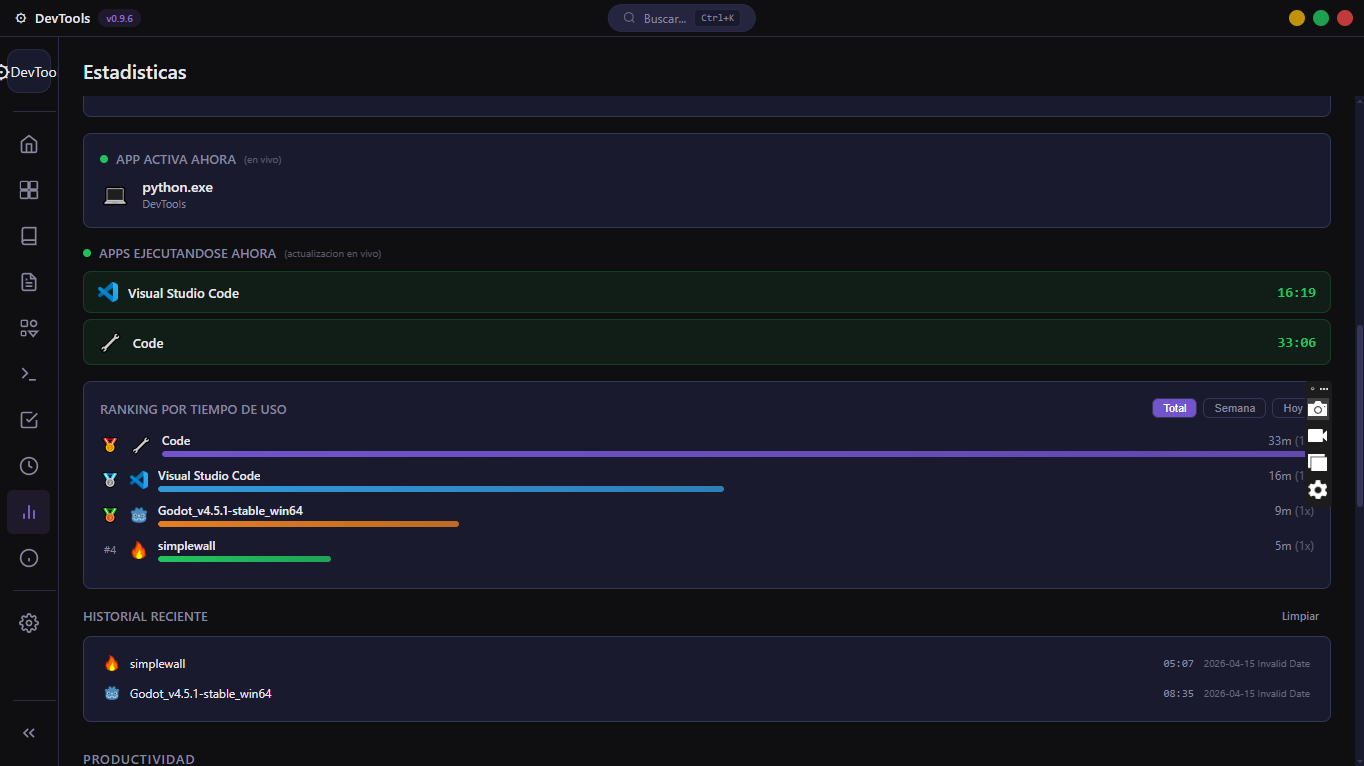Switch ranking to the Hoy tab
The height and width of the screenshot is (766, 1364).
pos(1290,408)
